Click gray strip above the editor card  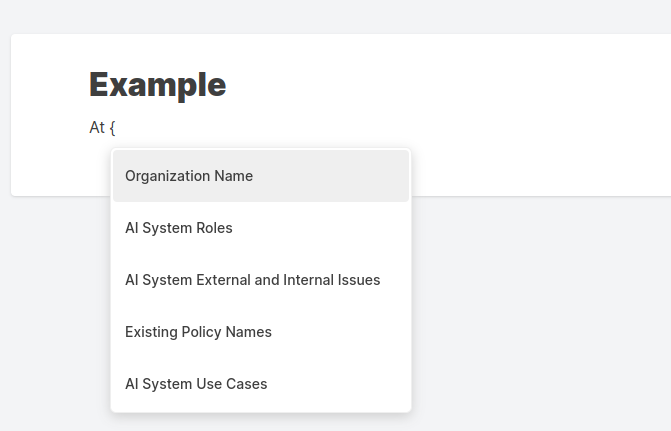335,16
